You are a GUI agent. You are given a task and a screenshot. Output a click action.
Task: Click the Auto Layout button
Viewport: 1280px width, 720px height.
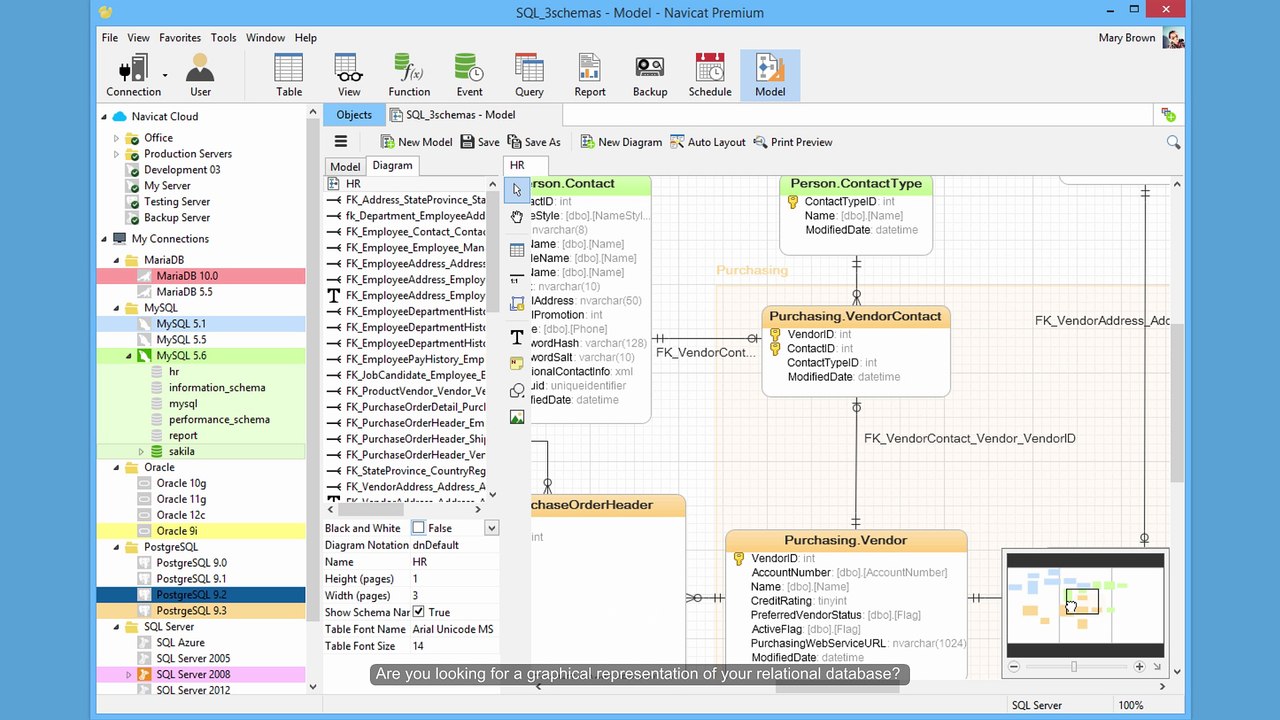click(x=708, y=142)
